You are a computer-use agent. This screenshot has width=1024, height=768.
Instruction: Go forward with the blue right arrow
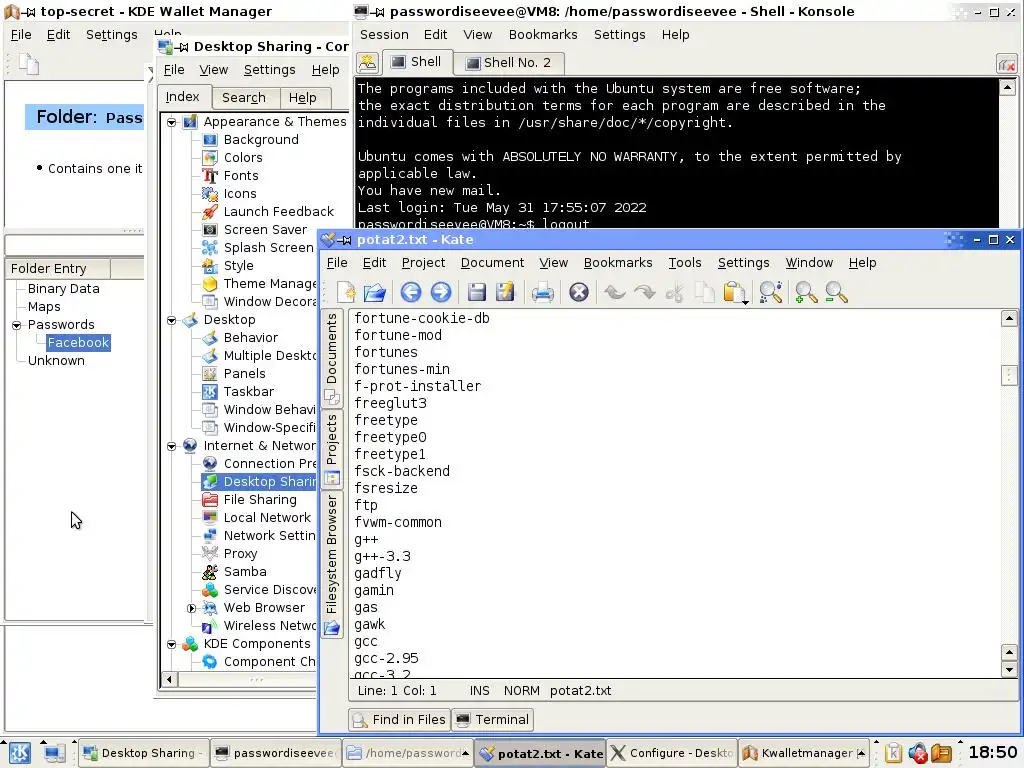click(x=441, y=293)
